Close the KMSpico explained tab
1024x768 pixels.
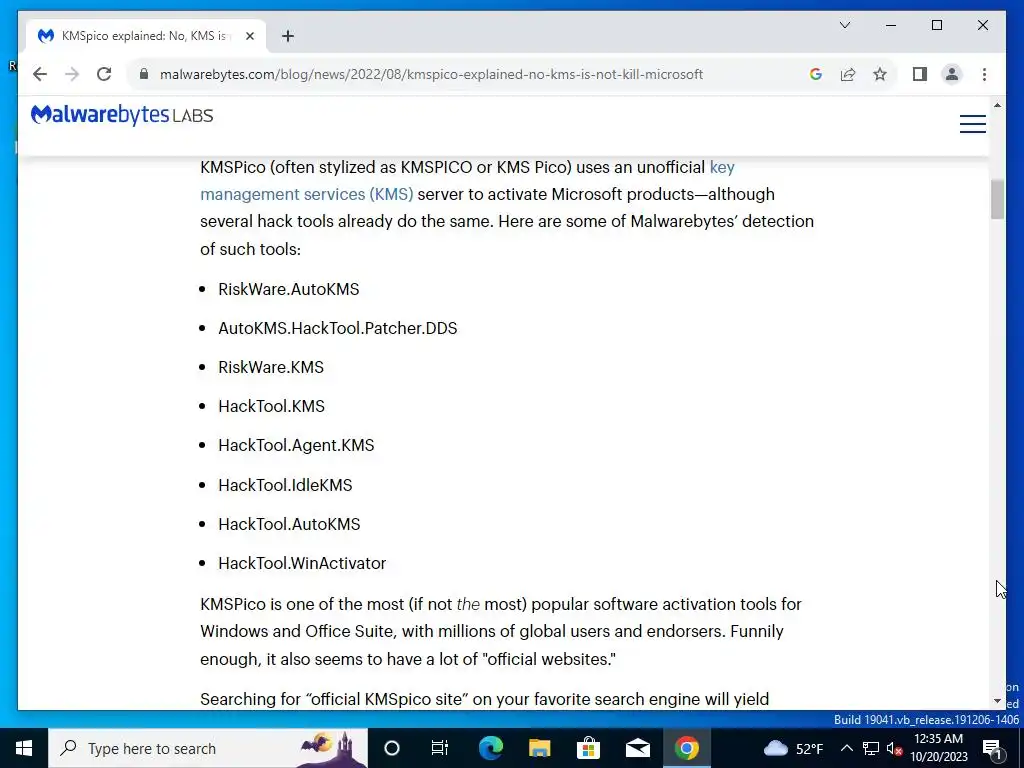point(249,36)
